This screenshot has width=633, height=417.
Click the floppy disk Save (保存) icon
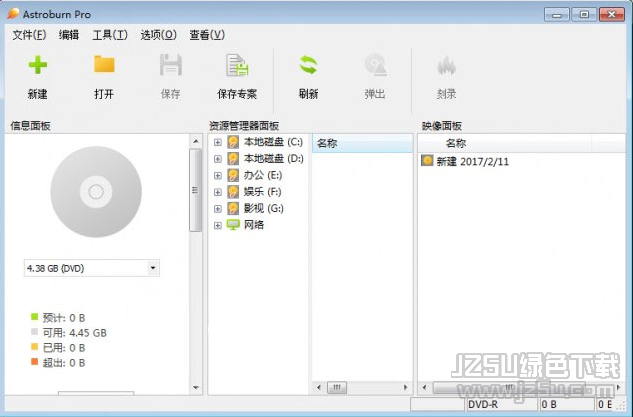[x=170, y=65]
